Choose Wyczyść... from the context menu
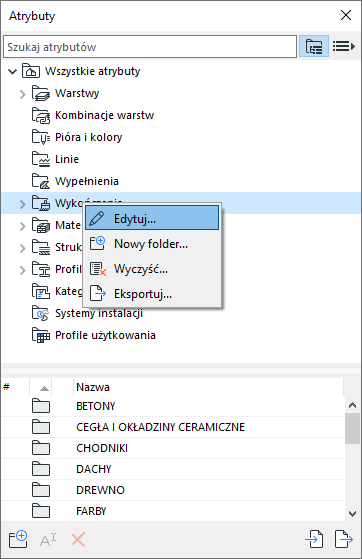This screenshot has height=559, width=362. tap(152, 269)
